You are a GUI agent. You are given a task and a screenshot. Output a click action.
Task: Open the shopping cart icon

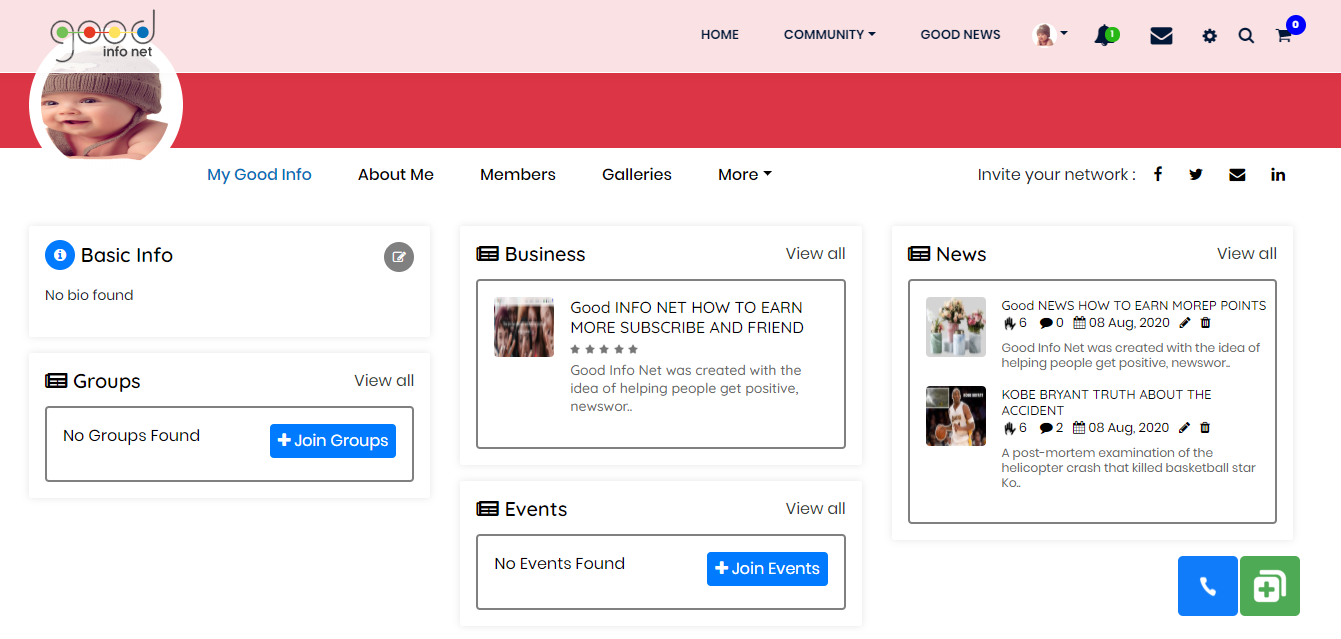pos(1284,36)
